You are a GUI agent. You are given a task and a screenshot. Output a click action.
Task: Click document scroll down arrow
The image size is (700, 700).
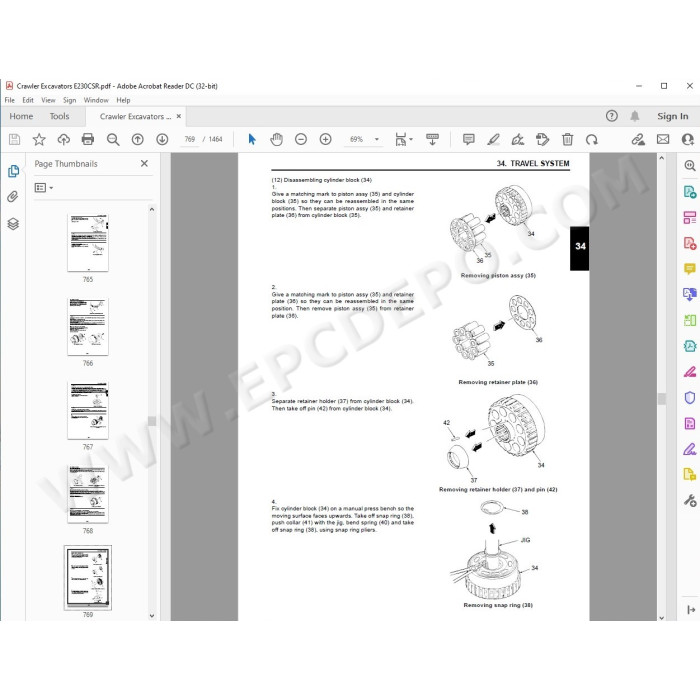(x=662, y=617)
